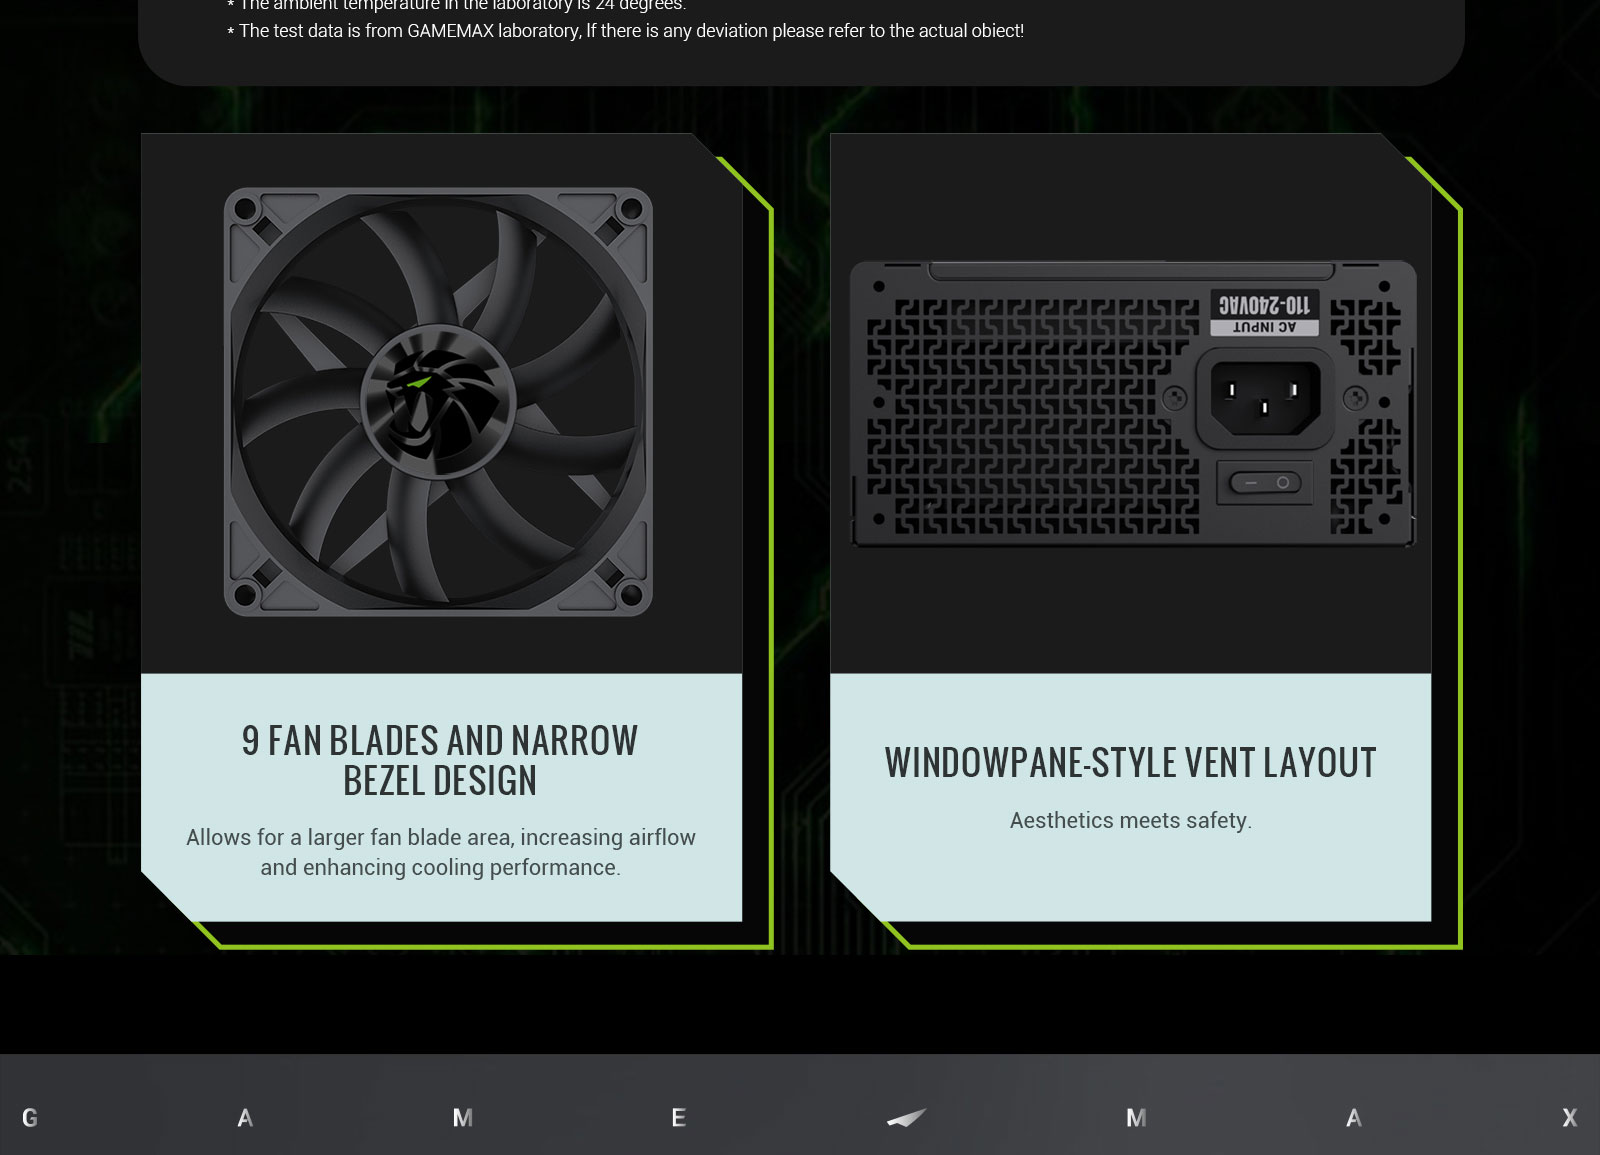Click the letter X in footer banner
This screenshot has width=1600, height=1155.
(1569, 1118)
